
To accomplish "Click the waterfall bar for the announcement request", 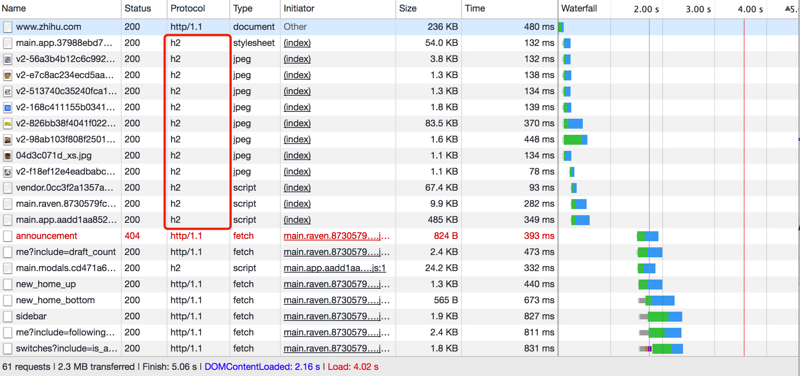I will 647,236.
